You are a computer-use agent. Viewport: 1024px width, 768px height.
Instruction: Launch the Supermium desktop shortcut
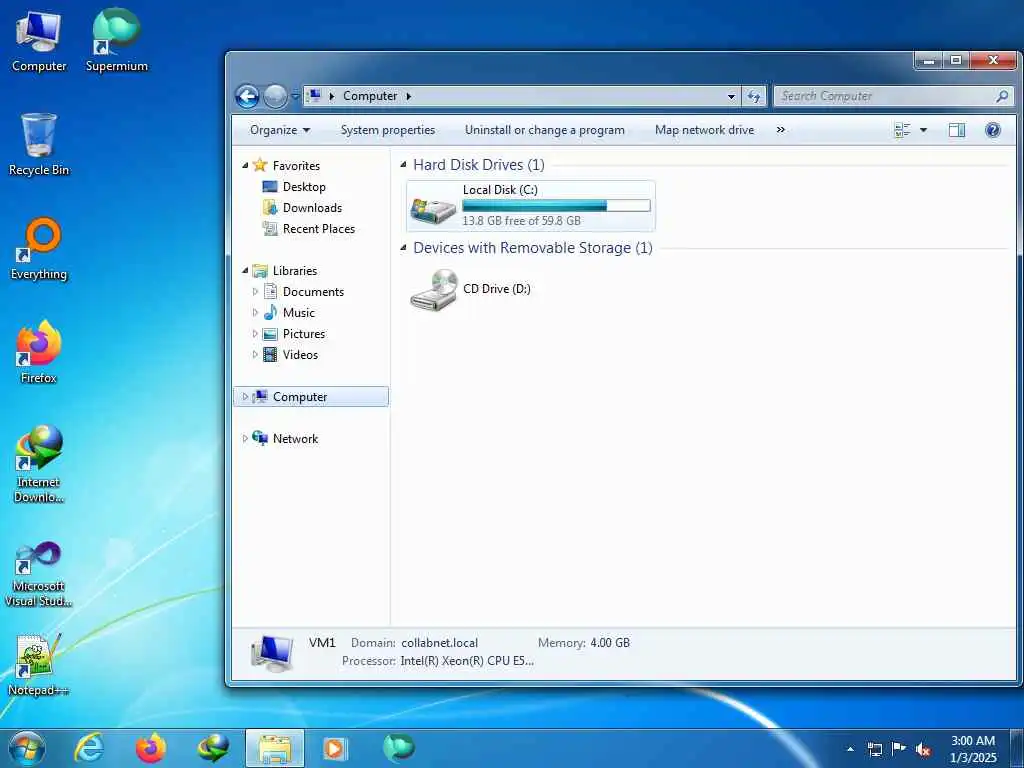click(x=116, y=41)
